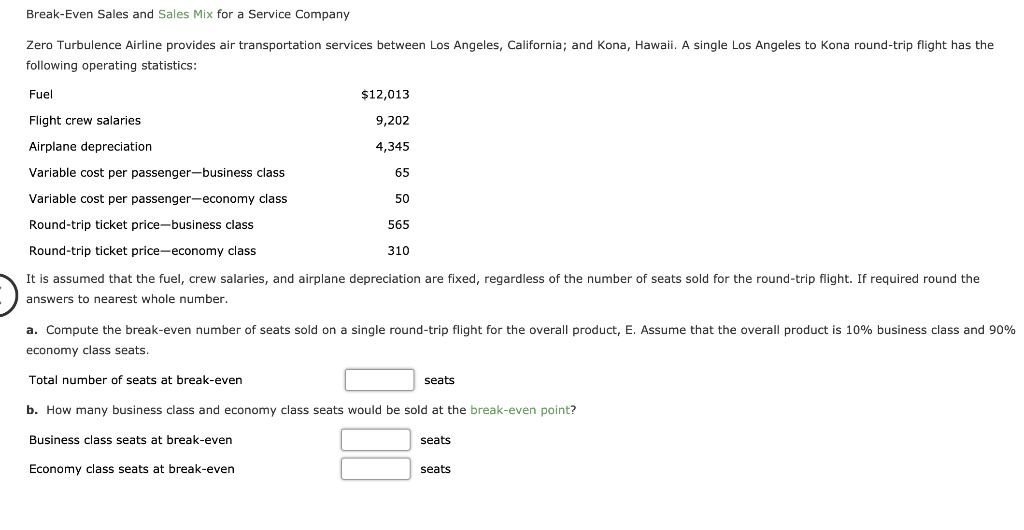This screenshot has width=1024, height=530.
Task: Click the Economy class seats at break-even field
Action: pyautogui.click(x=376, y=469)
